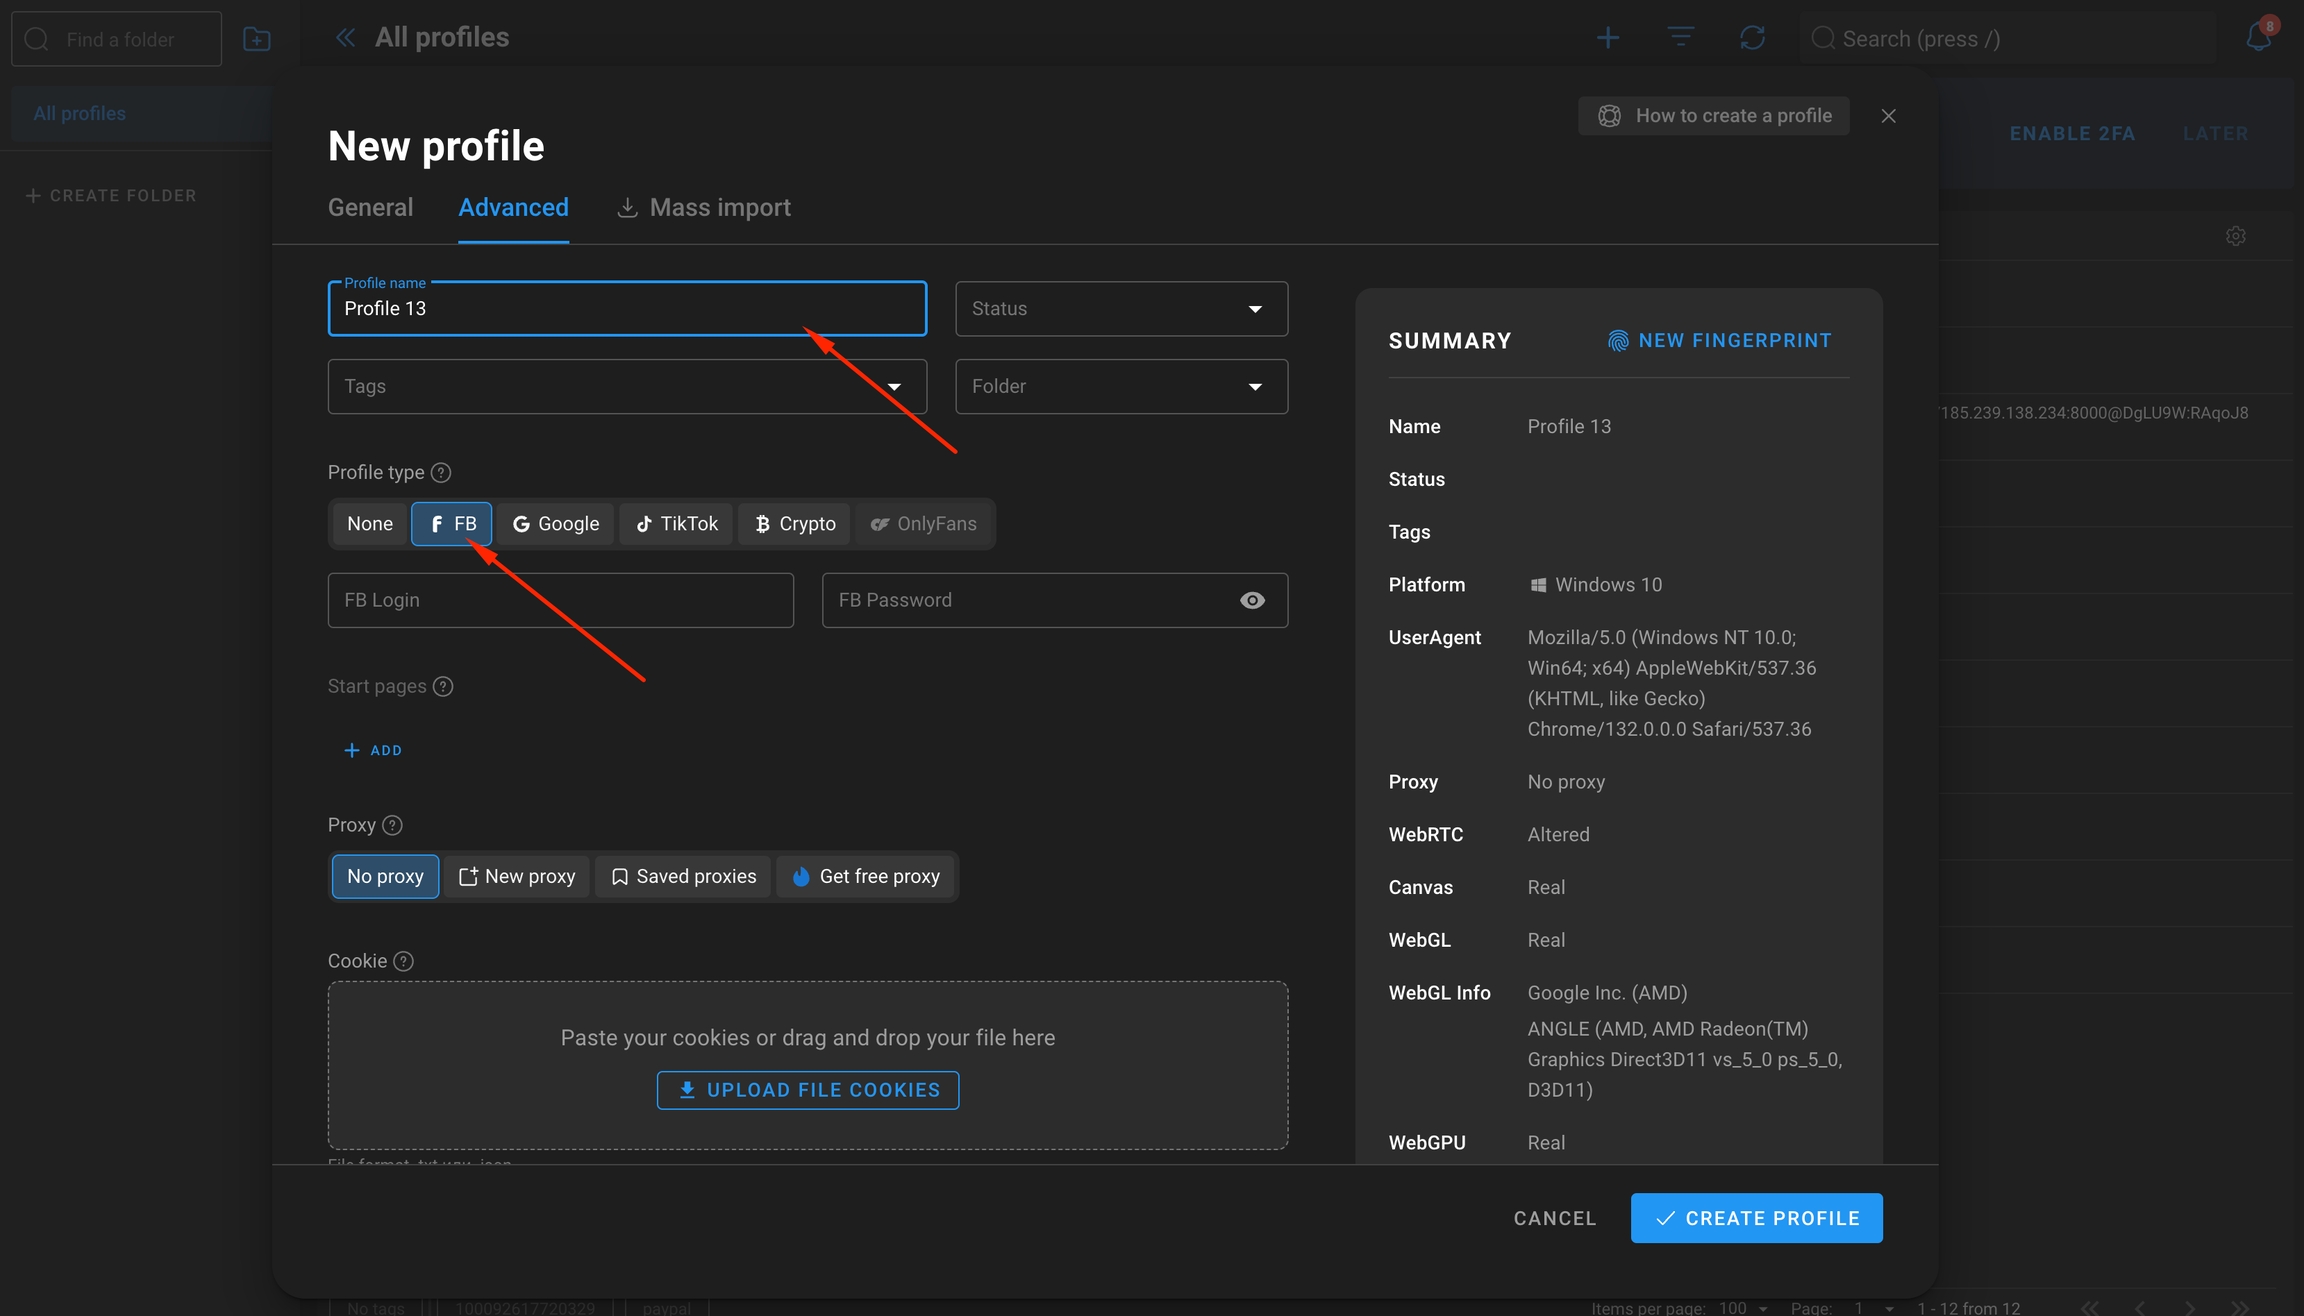The height and width of the screenshot is (1316, 2304).
Task: Click the FB Login input field
Action: [x=560, y=600]
